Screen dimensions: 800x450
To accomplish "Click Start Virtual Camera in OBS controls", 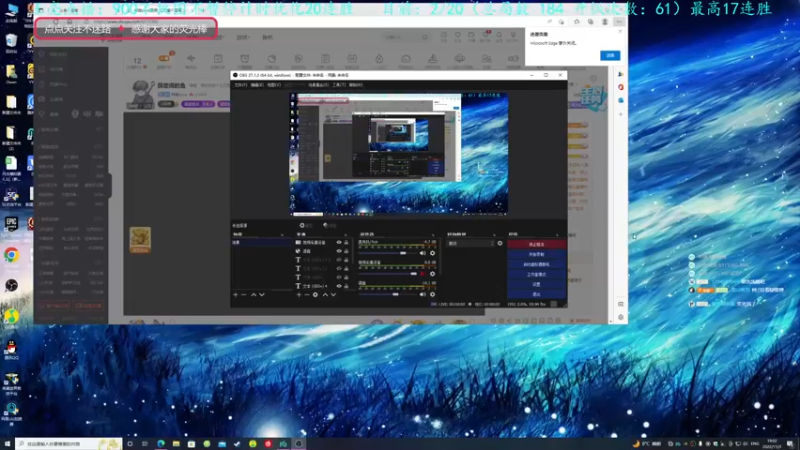I will pos(536,264).
